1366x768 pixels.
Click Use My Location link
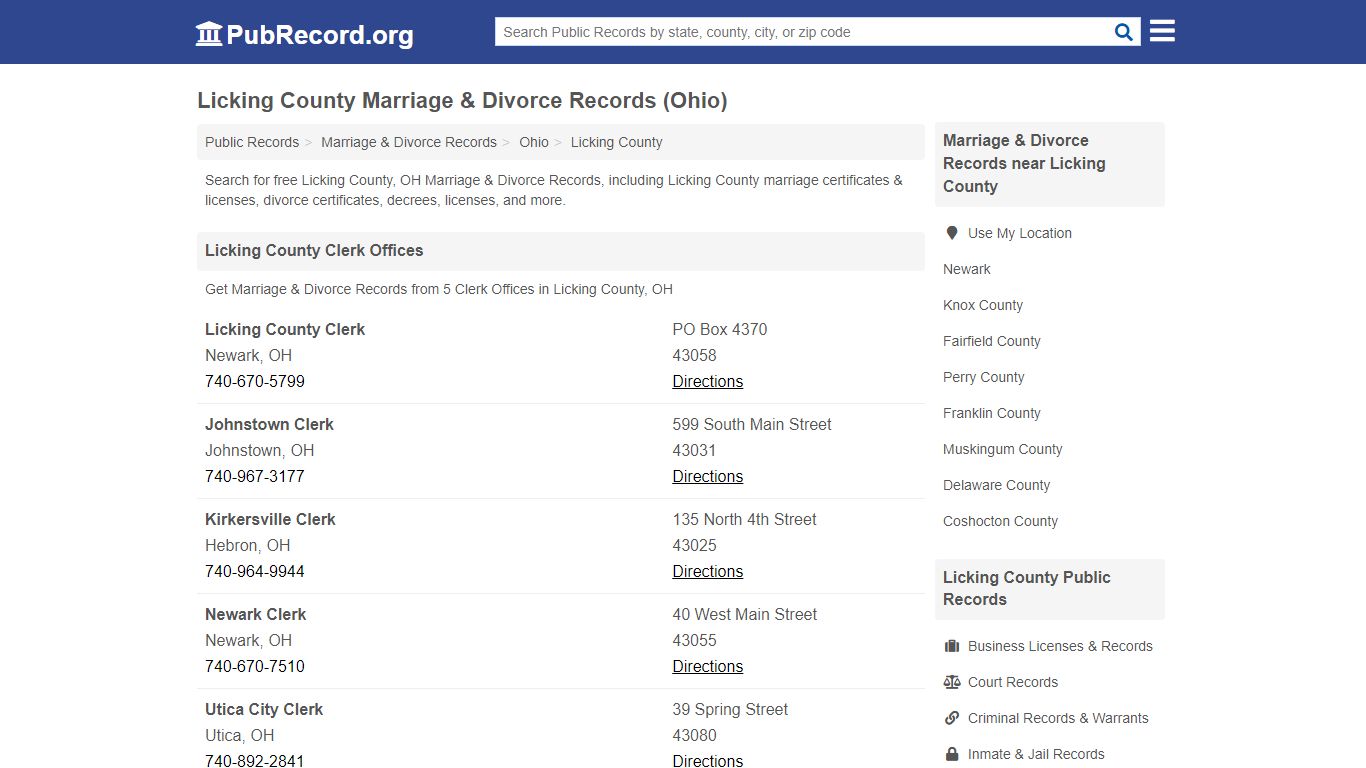[1020, 233]
